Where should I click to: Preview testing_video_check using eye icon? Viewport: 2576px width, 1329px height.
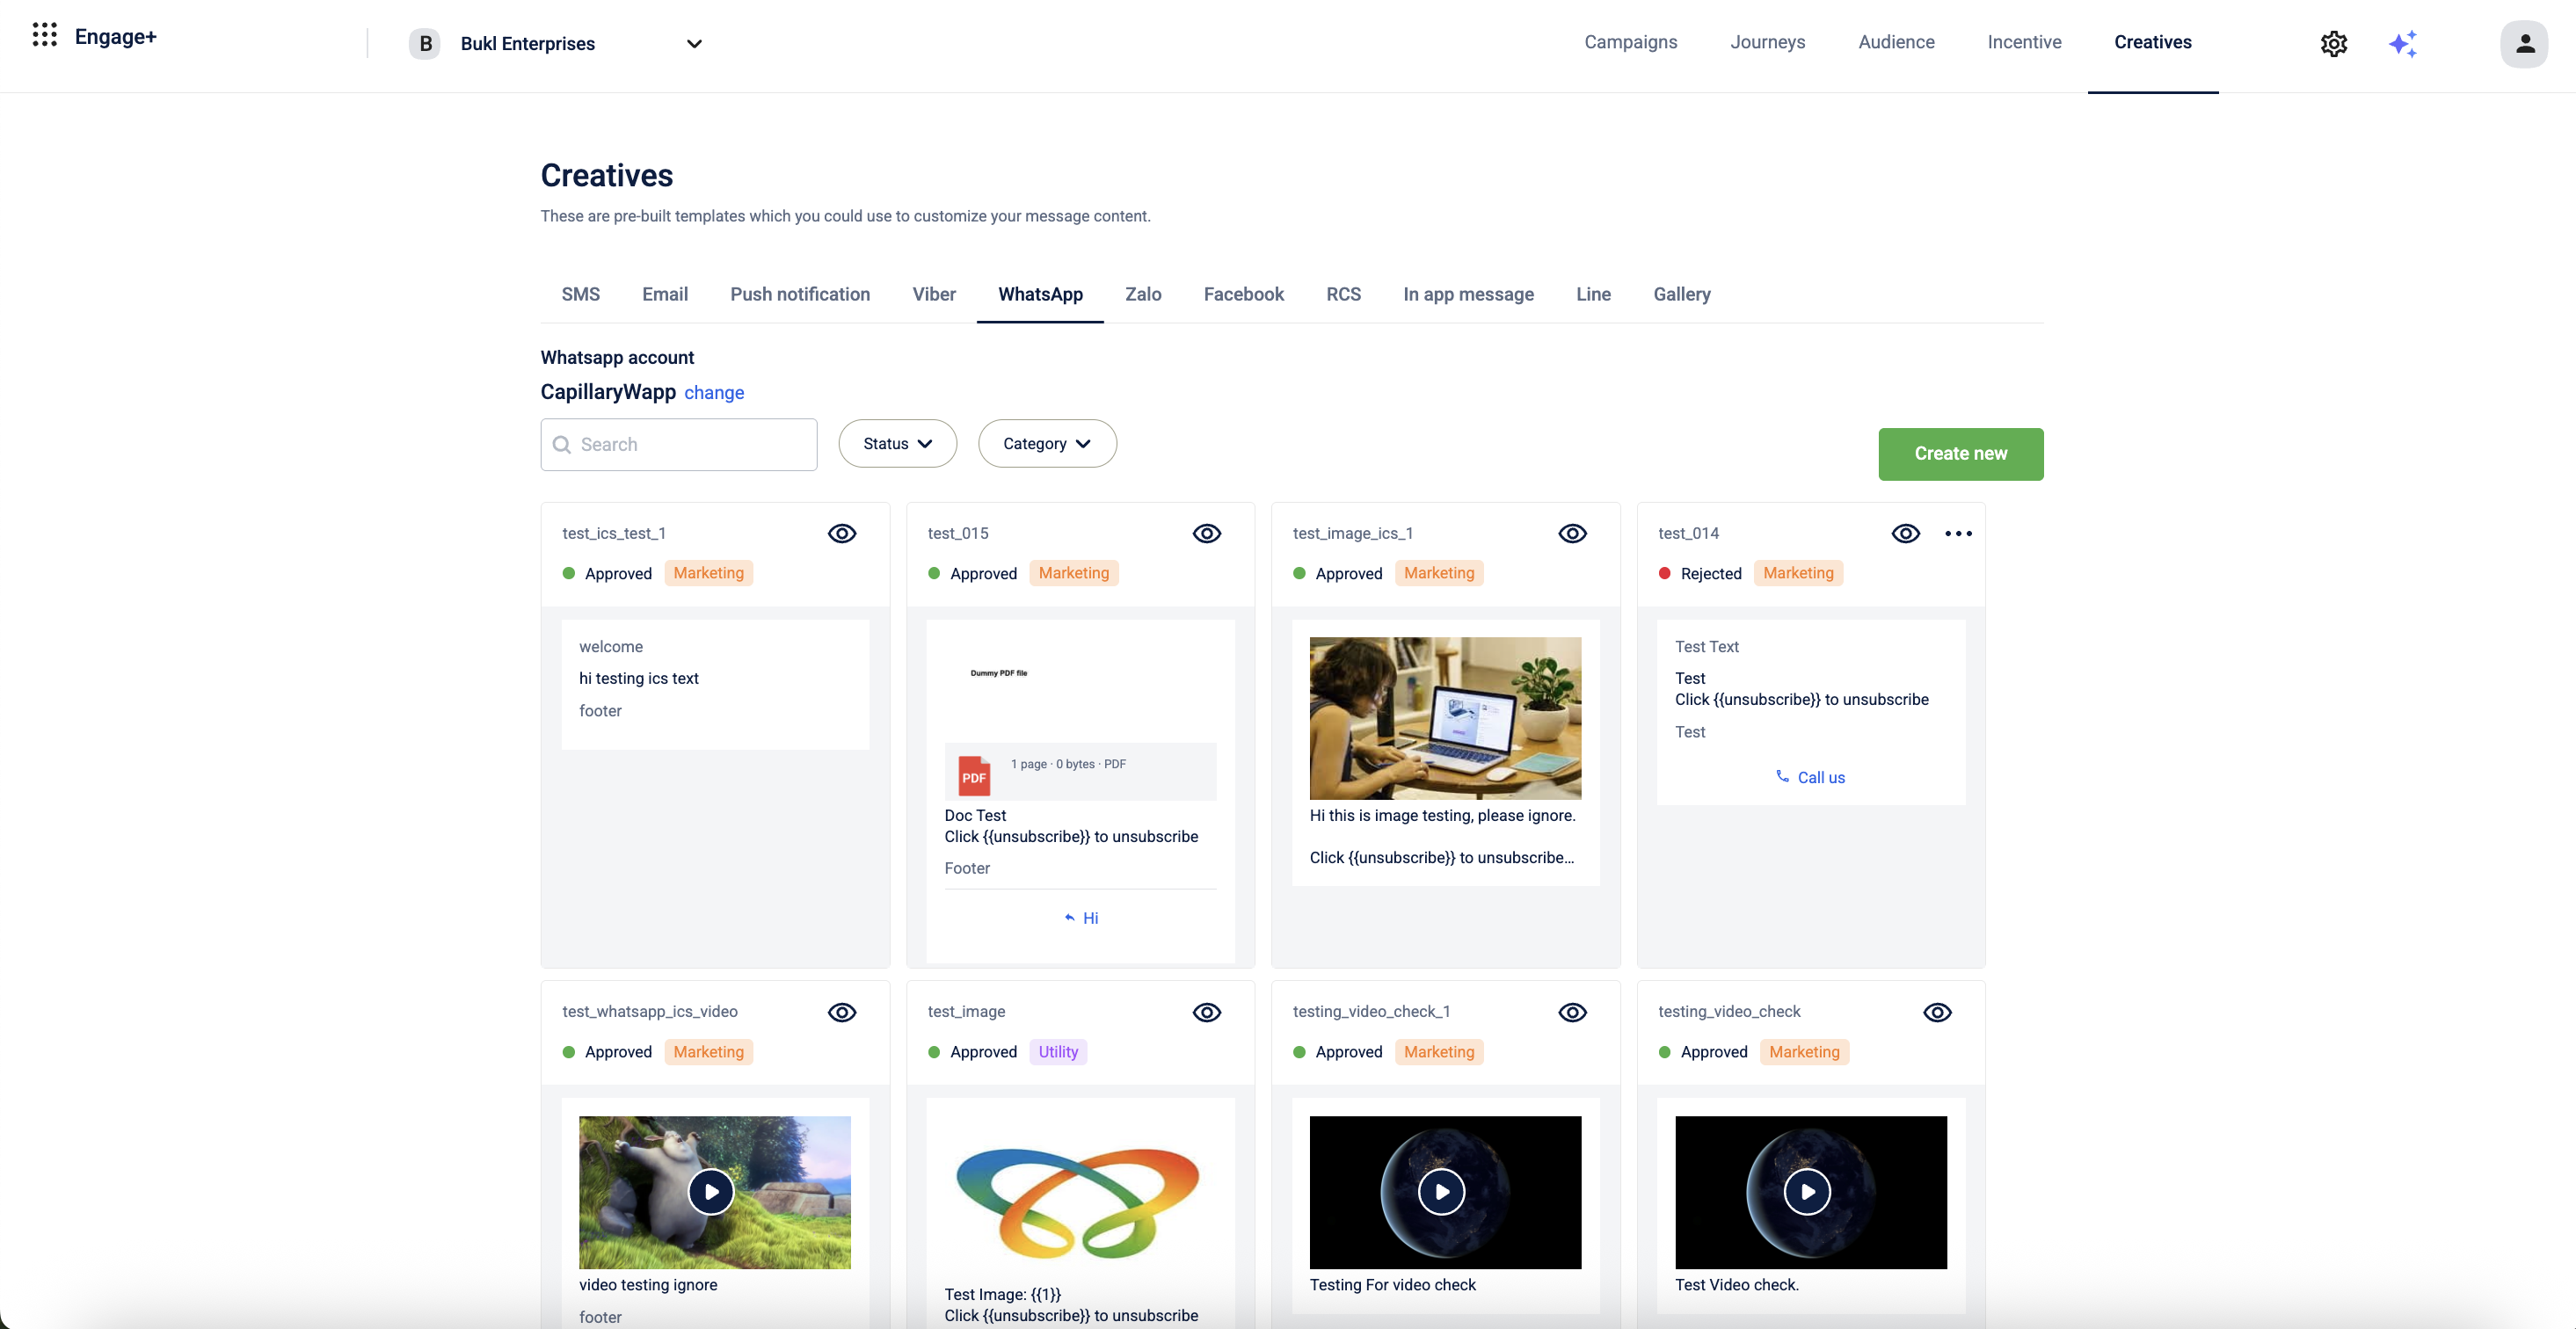1937,1012
